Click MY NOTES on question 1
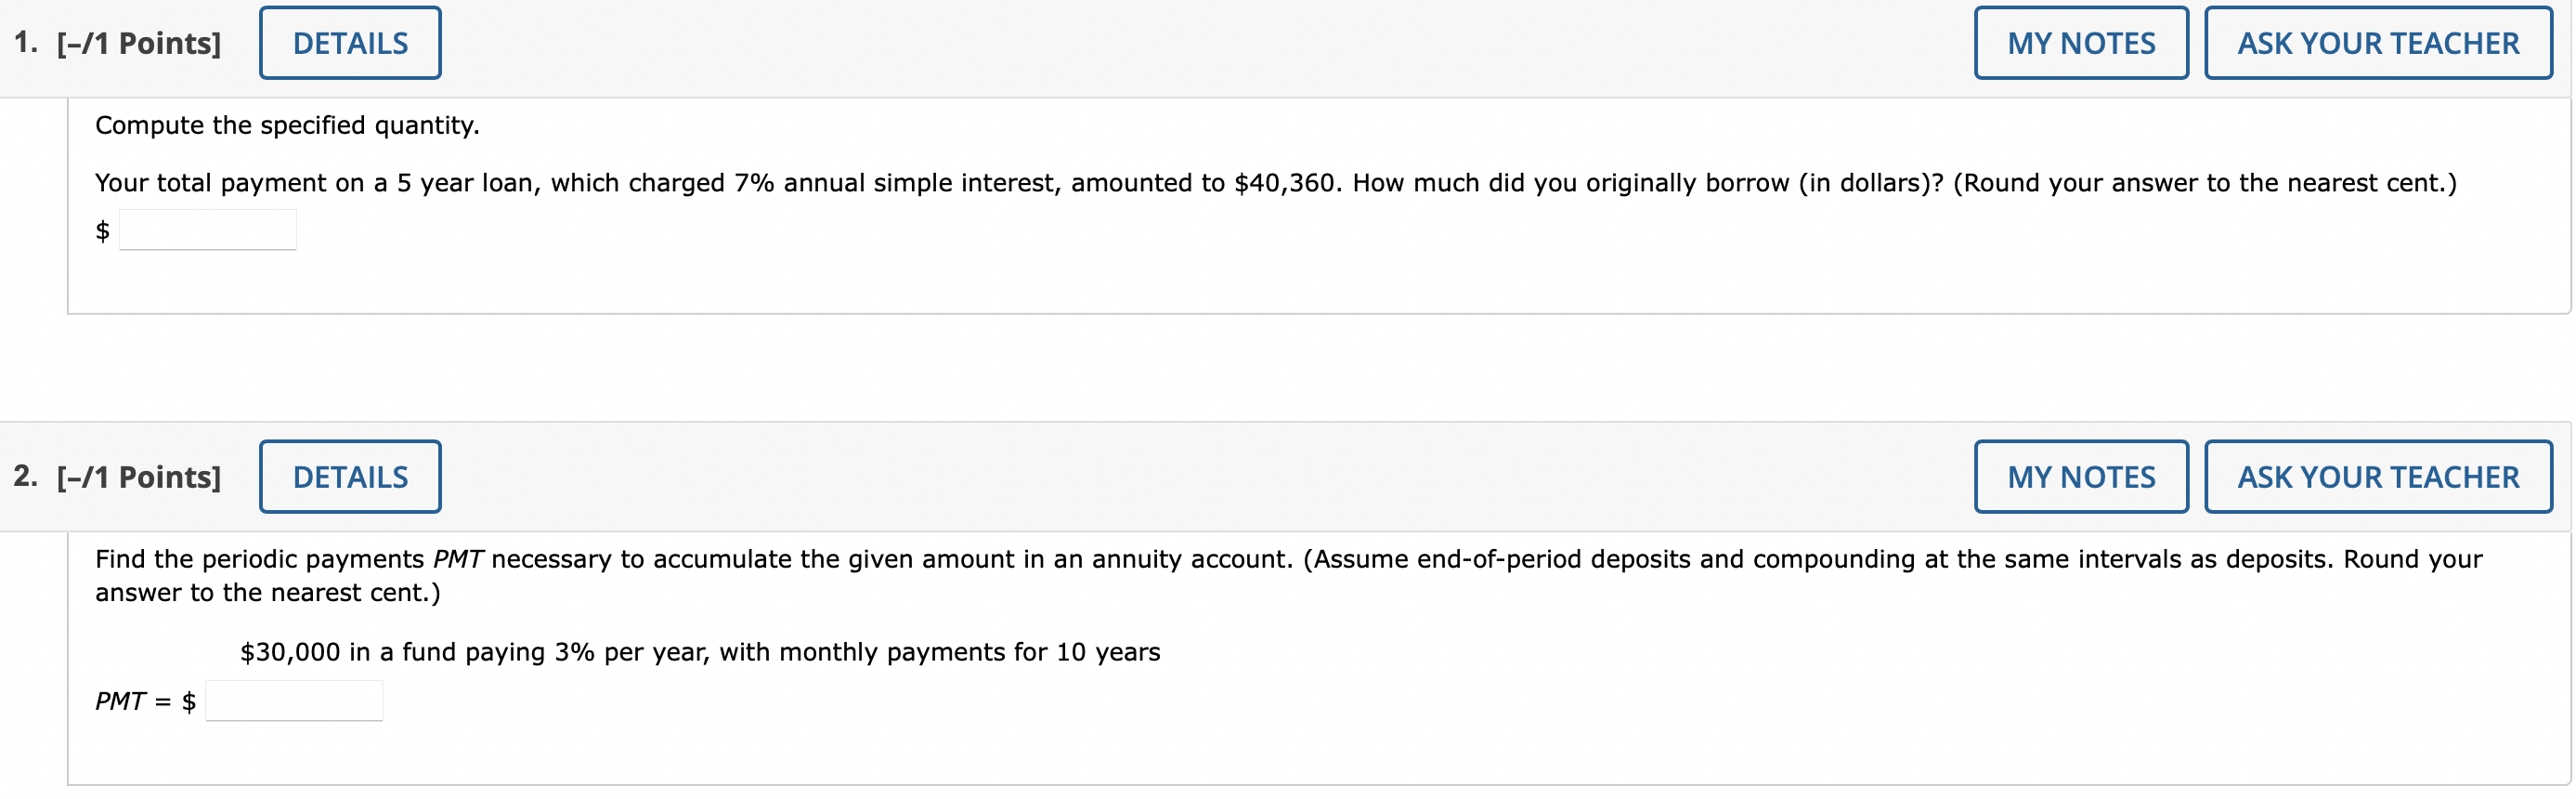 point(2080,42)
